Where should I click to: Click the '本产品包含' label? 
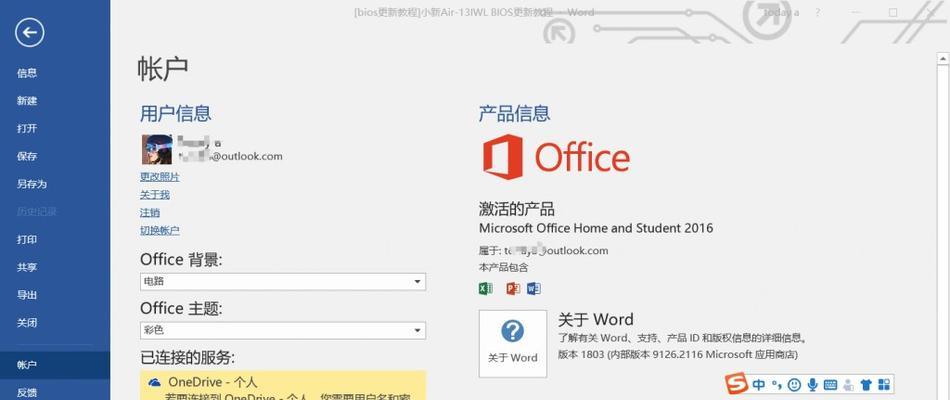pyautogui.click(x=503, y=267)
